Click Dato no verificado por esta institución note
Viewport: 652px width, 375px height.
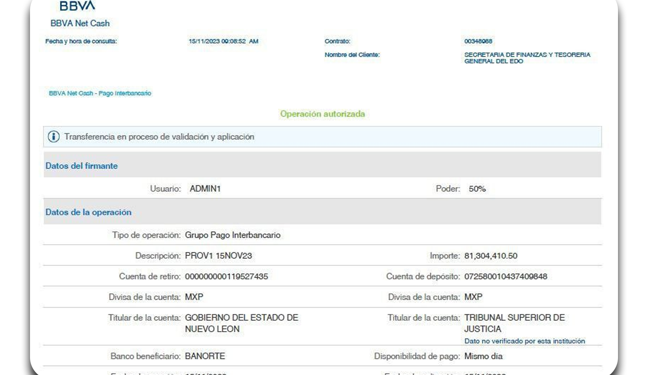click(524, 341)
